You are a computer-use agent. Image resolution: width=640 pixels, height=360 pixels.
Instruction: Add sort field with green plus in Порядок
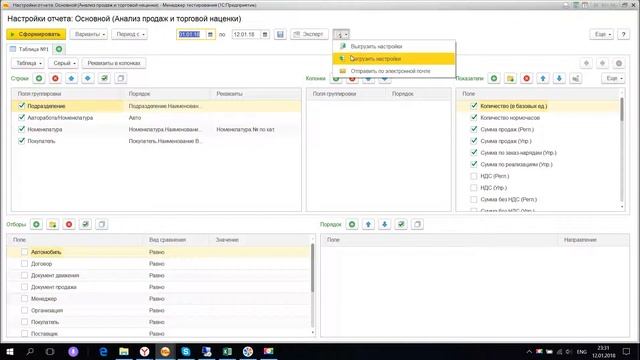pyautogui.click(x=352, y=224)
